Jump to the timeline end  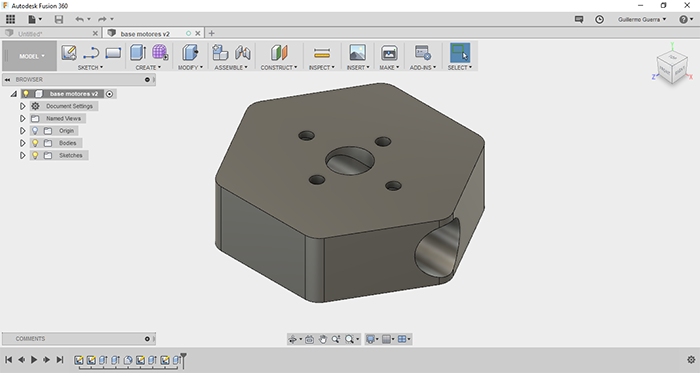[x=60, y=360]
